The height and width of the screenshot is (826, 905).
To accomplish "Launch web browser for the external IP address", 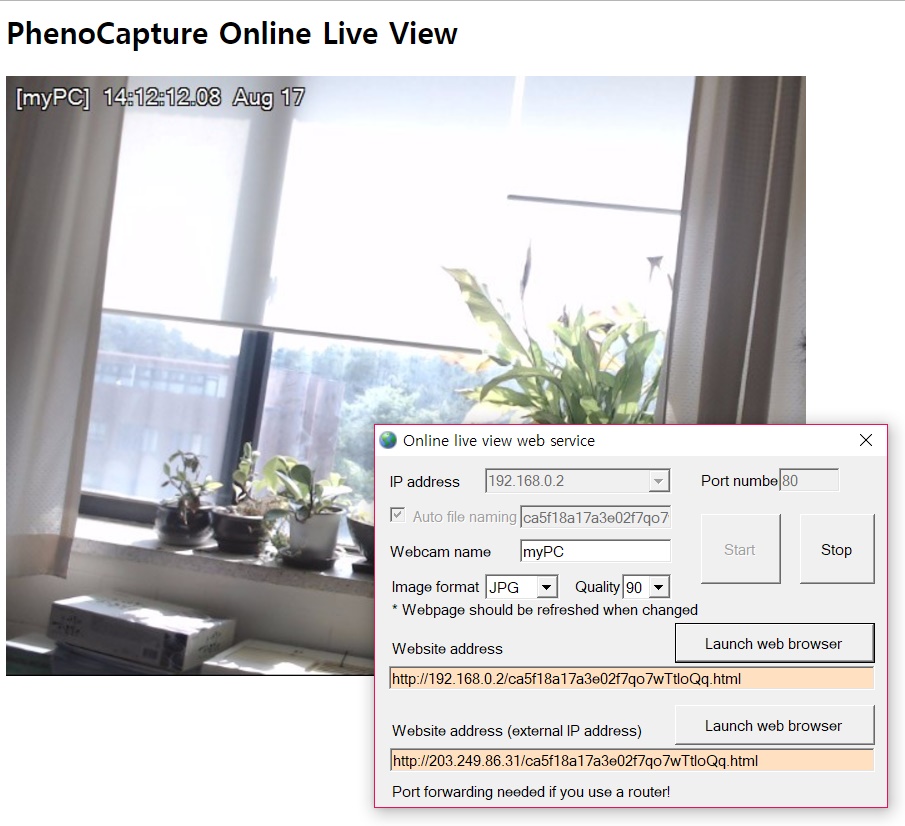I will pyautogui.click(x=773, y=725).
